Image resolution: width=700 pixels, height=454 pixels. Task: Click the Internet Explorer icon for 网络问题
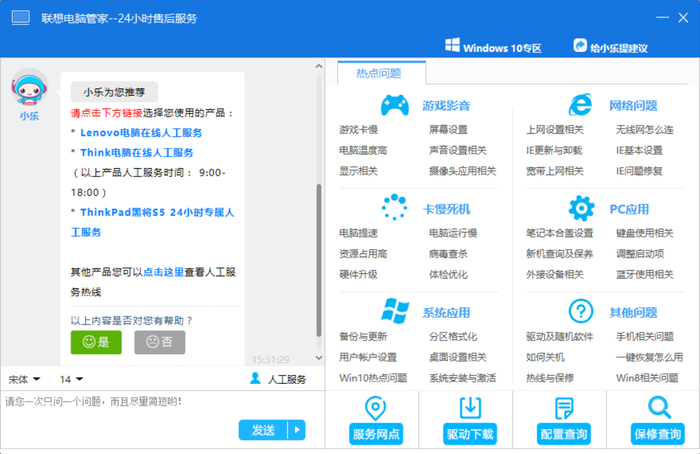pos(581,105)
